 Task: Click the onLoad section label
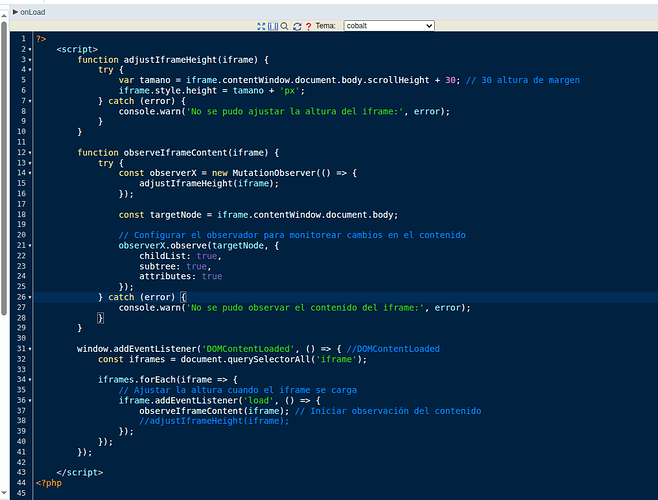[x=33, y=12]
